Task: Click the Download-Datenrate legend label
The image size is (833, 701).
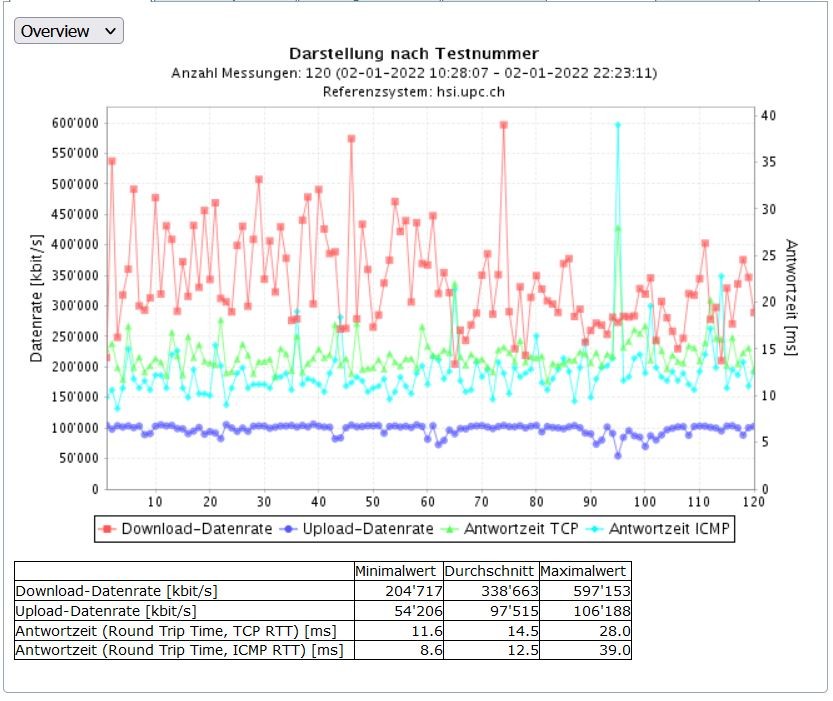Action: tap(196, 529)
